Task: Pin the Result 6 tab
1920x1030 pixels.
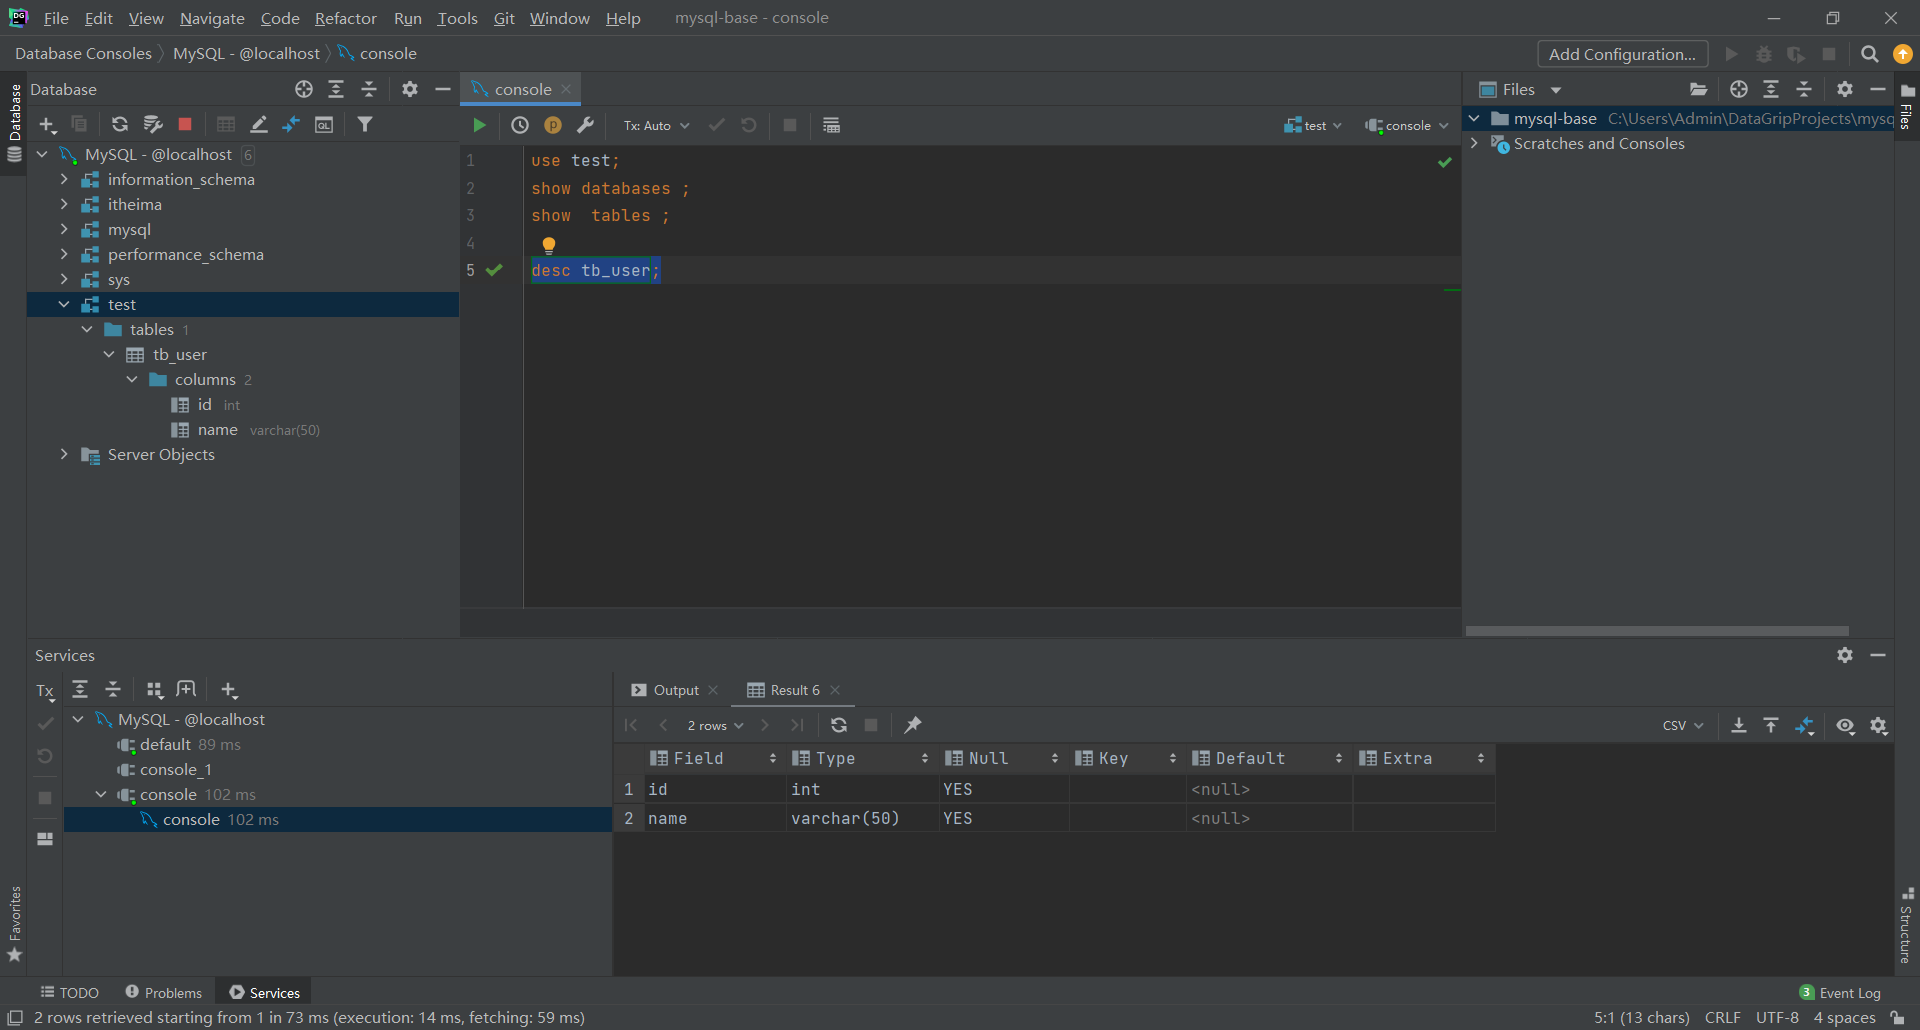Action: (x=912, y=725)
